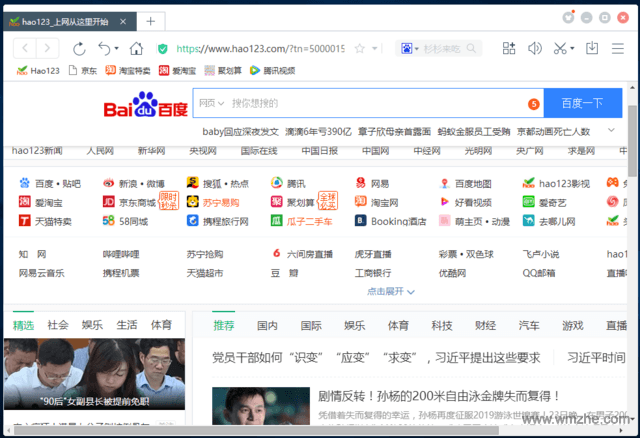Click the skin avatar icon in title bar

click(x=568, y=17)
